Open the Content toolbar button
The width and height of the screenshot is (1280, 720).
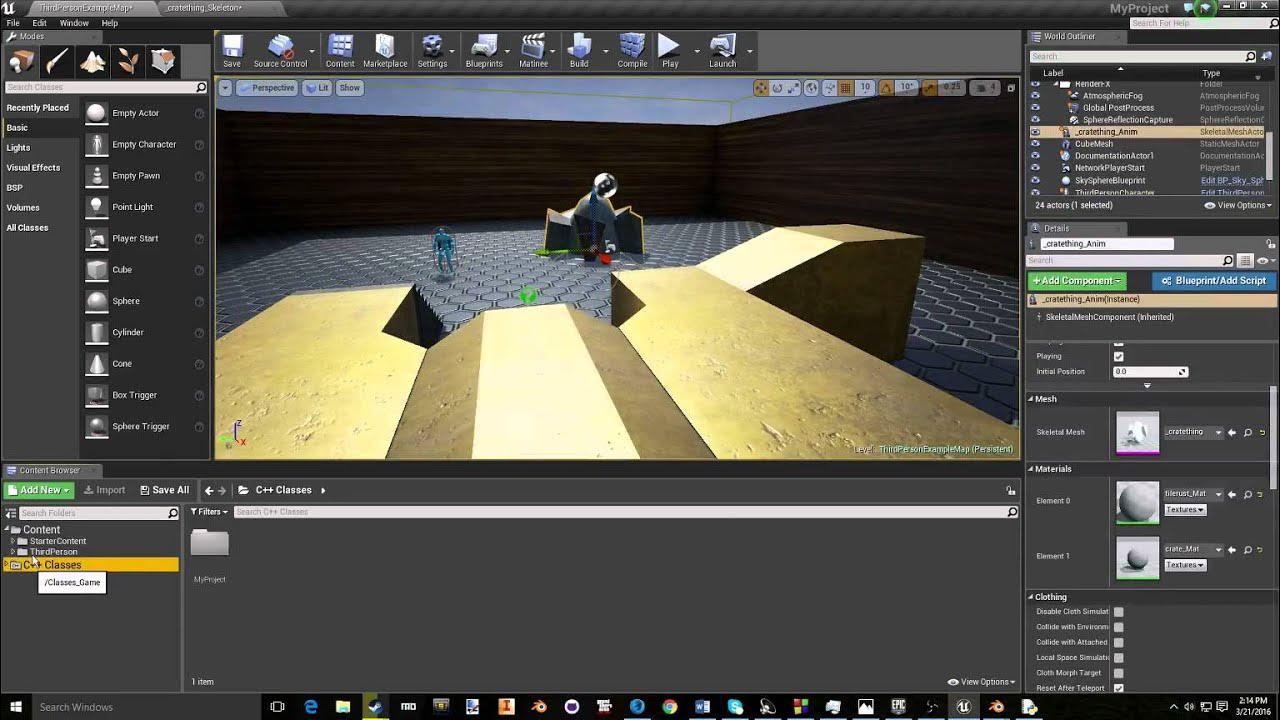(340, 50)
